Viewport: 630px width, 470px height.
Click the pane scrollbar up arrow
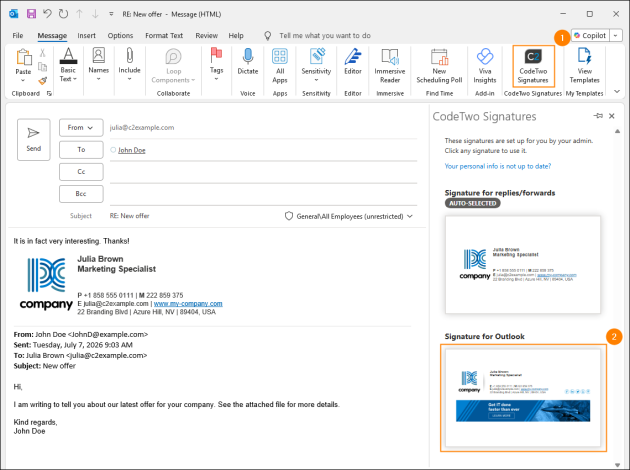pyautogui.click(x=617, y=131)
